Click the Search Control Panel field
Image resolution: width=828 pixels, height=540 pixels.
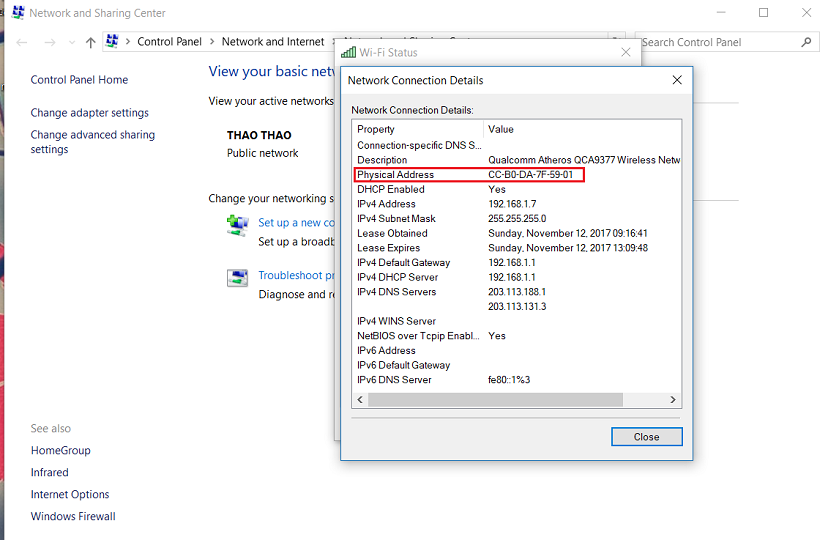click(718, 42)
